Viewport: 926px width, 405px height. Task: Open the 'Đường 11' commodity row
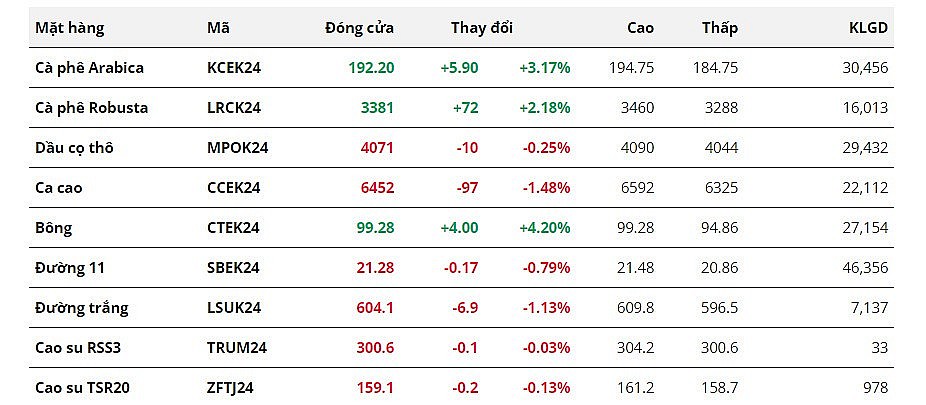(69, 268)
